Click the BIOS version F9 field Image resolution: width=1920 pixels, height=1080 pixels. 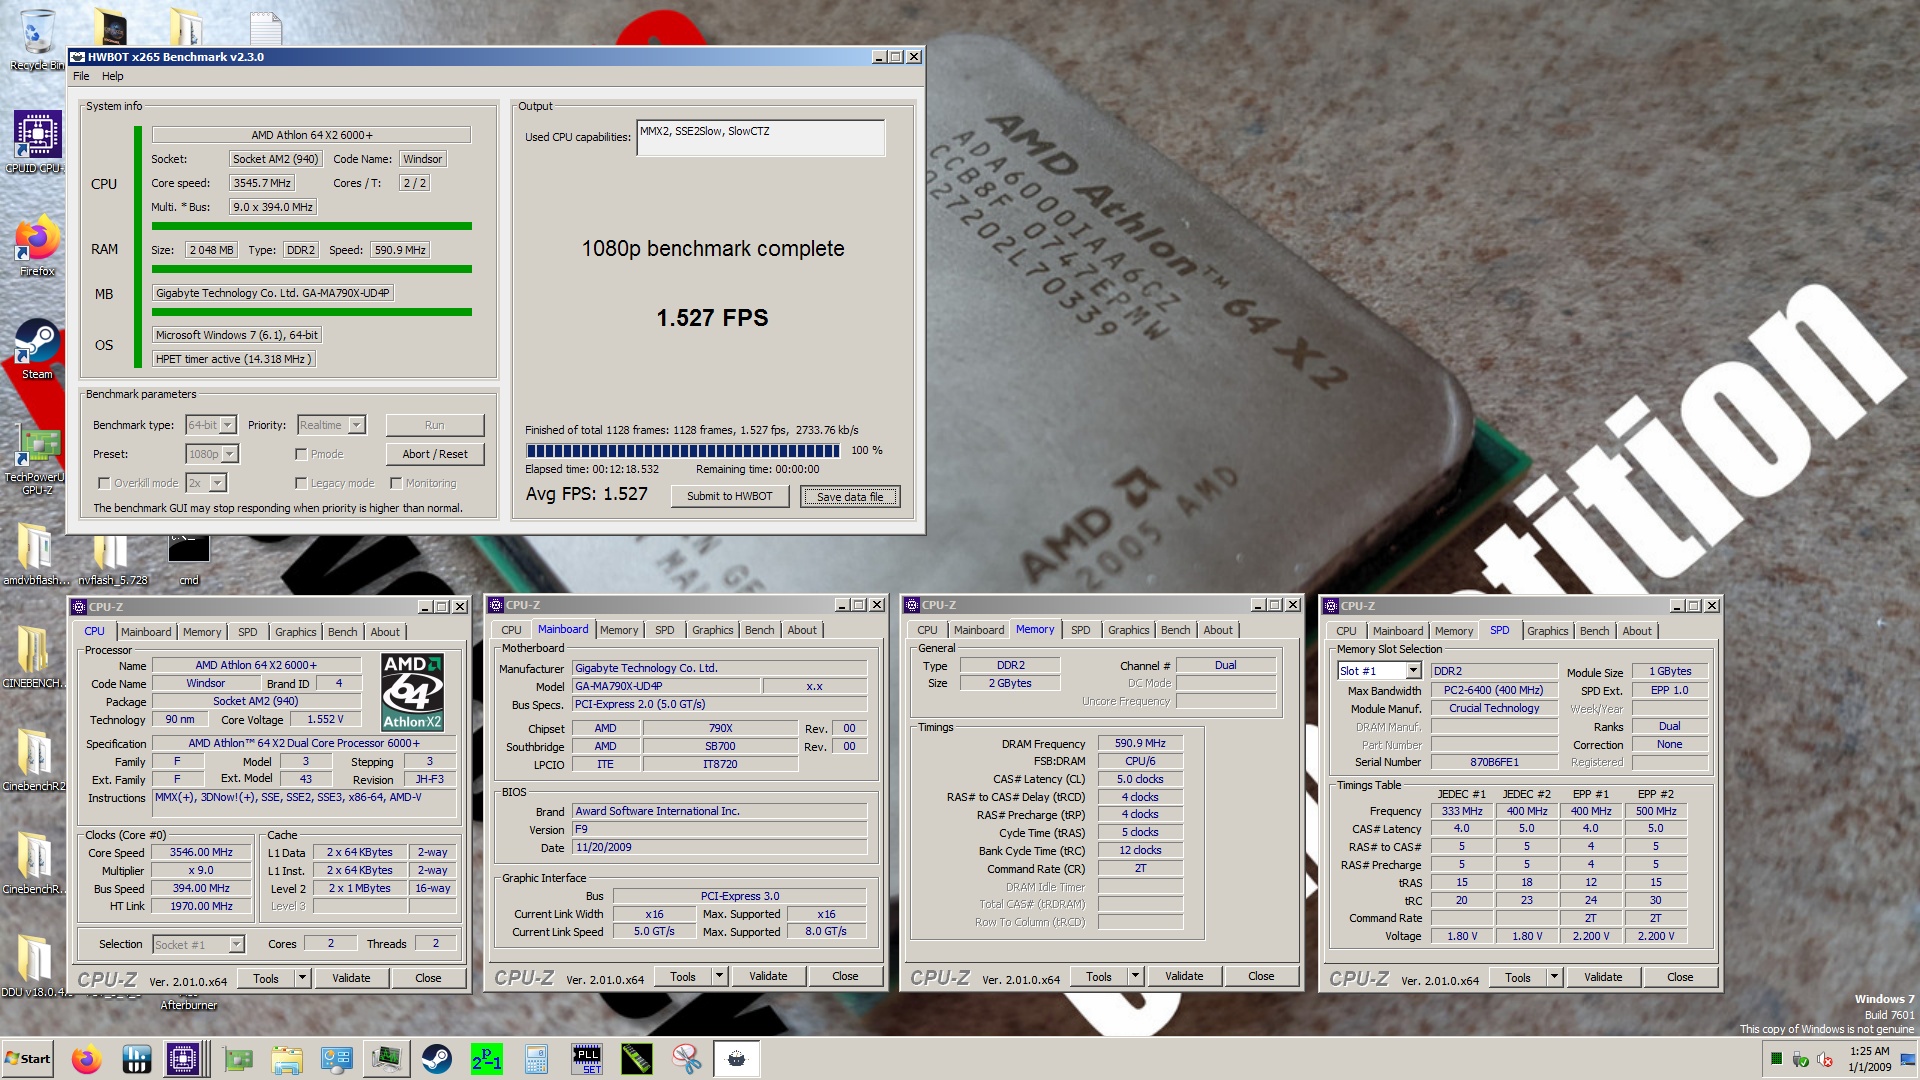[x=719, y=830]
